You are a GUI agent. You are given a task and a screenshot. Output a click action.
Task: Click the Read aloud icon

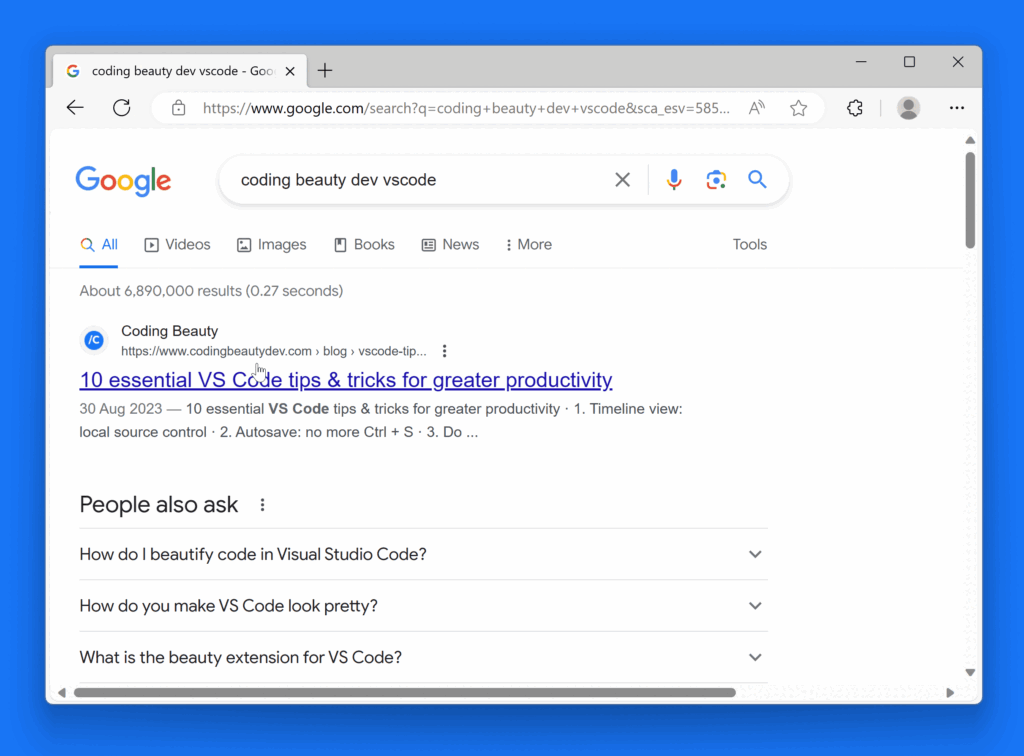tap(757, 108)
